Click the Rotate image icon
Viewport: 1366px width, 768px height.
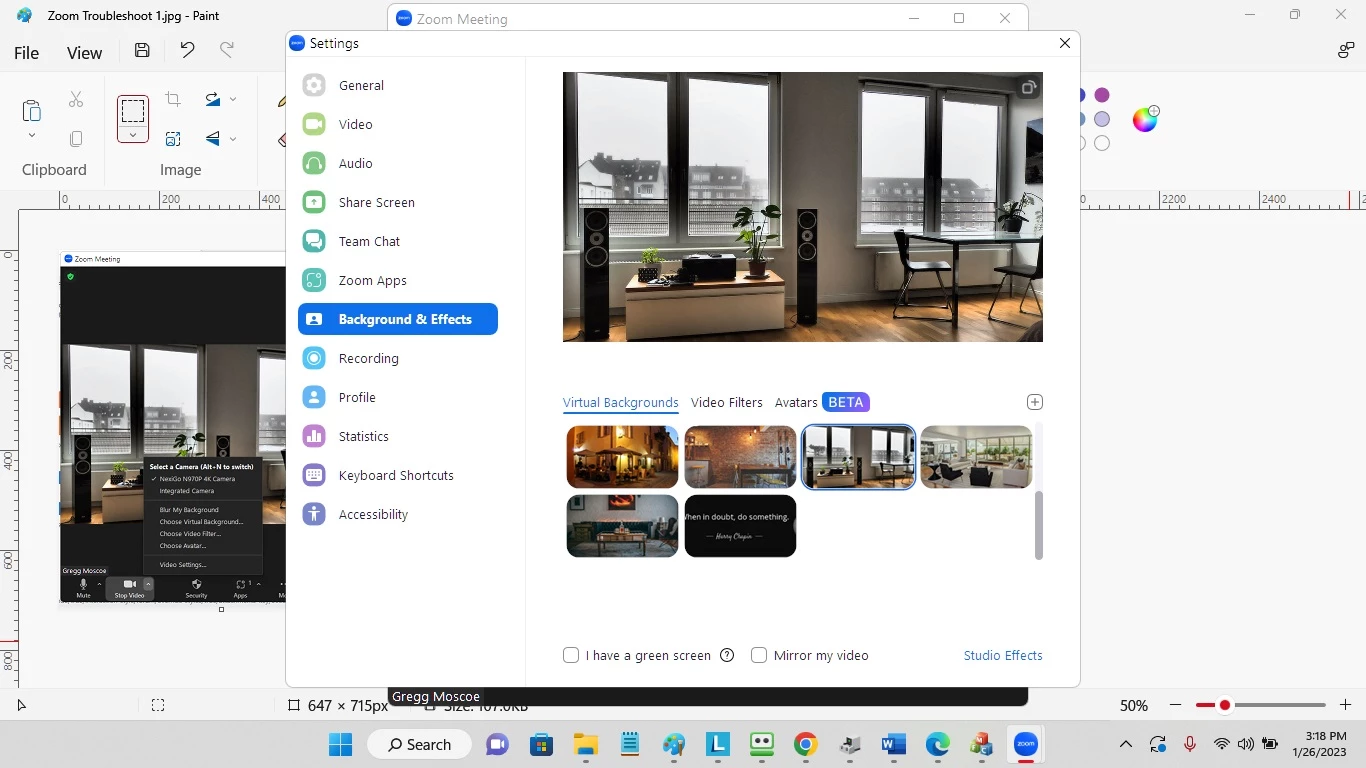point(213,99)
